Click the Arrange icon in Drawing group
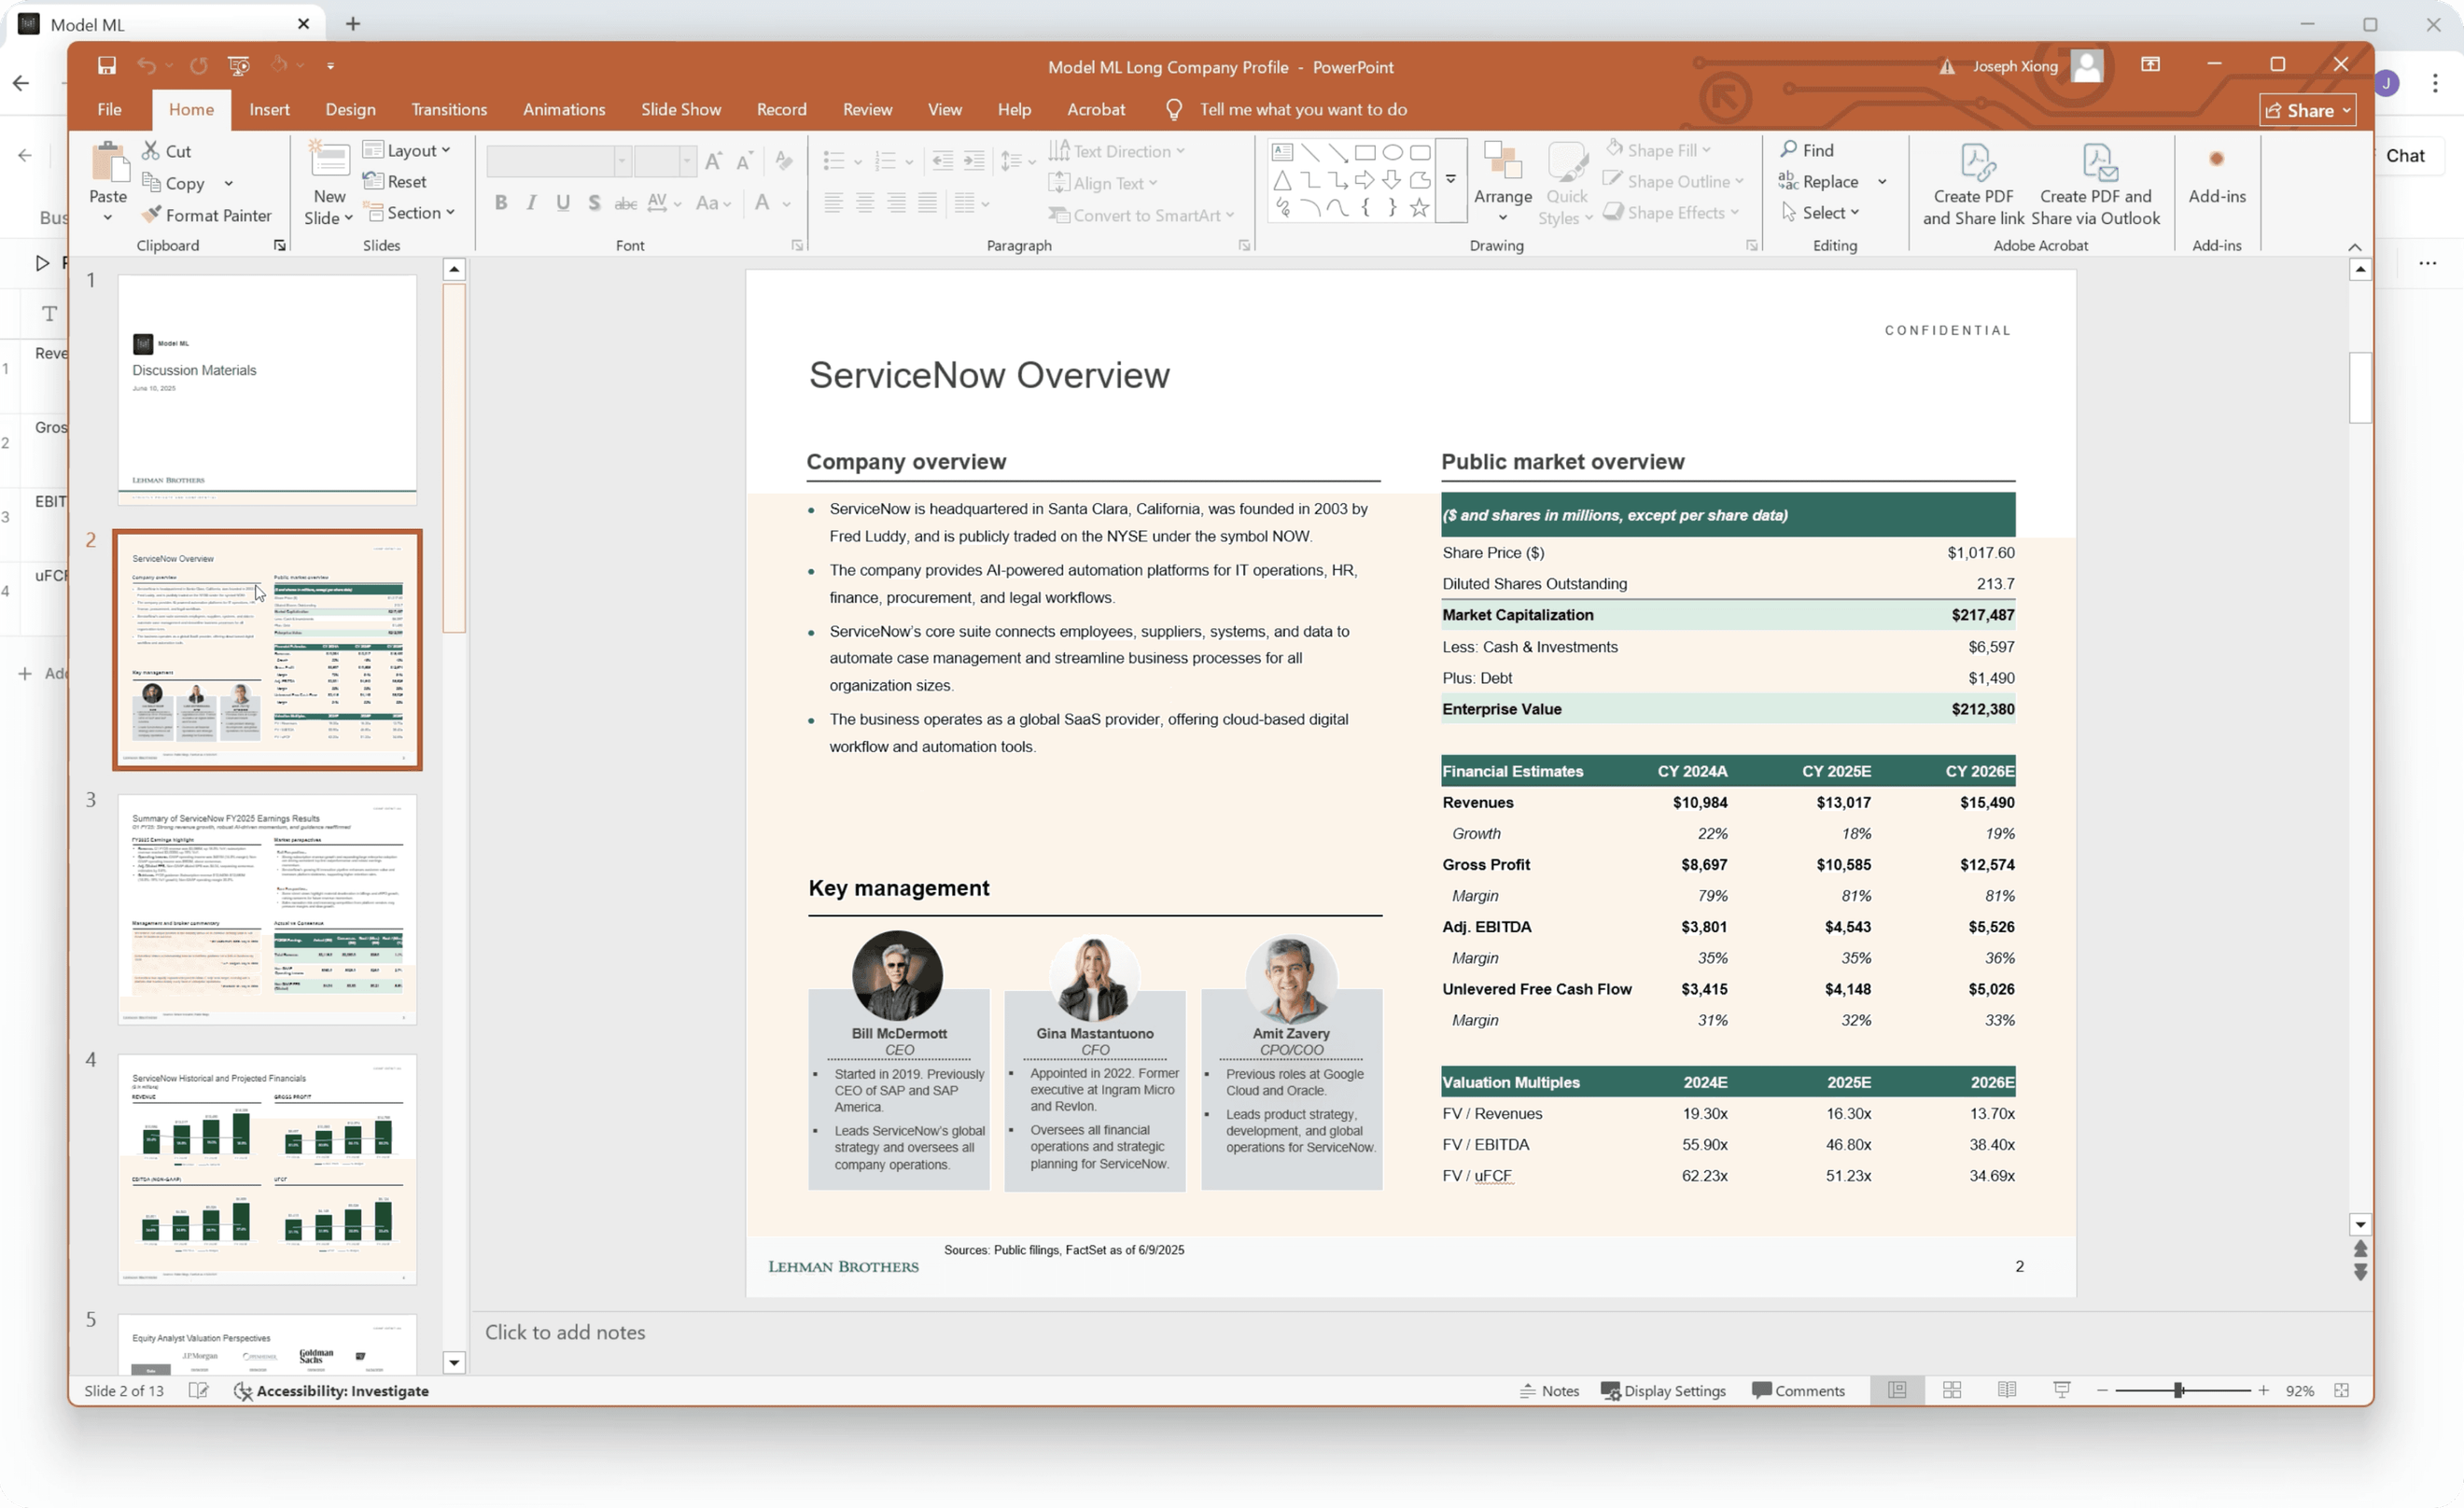This screenshot has width=2464, height=1508. tap(1502, 160)
